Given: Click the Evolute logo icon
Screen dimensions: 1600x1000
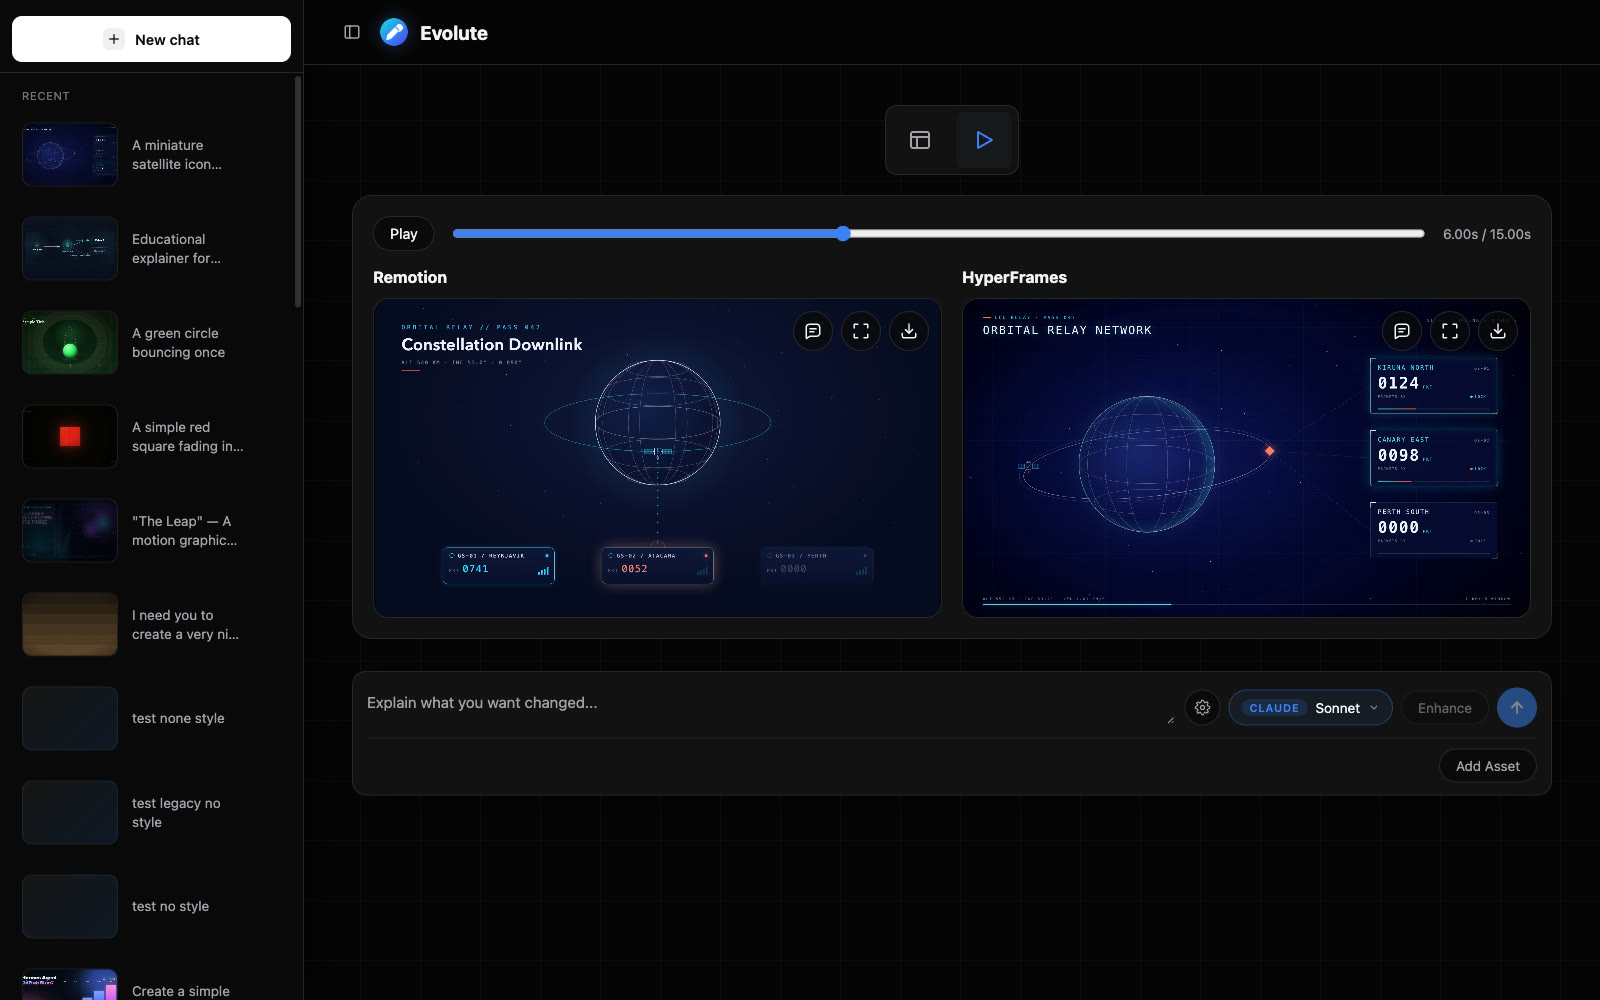Looking at the screenshot, I should 394,32.
